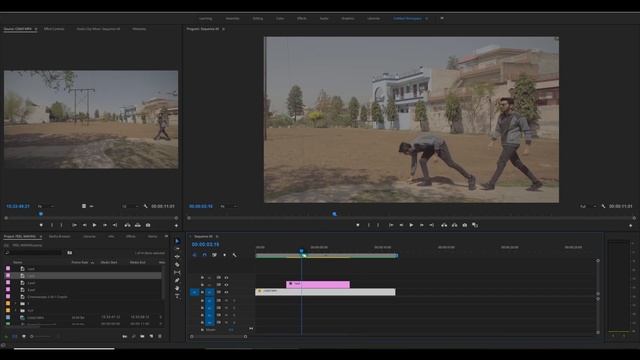Image resolution: width=640 pixels, height=360 pixels.
Task: Select the Type tool
Action: click(x=177, y=296)
